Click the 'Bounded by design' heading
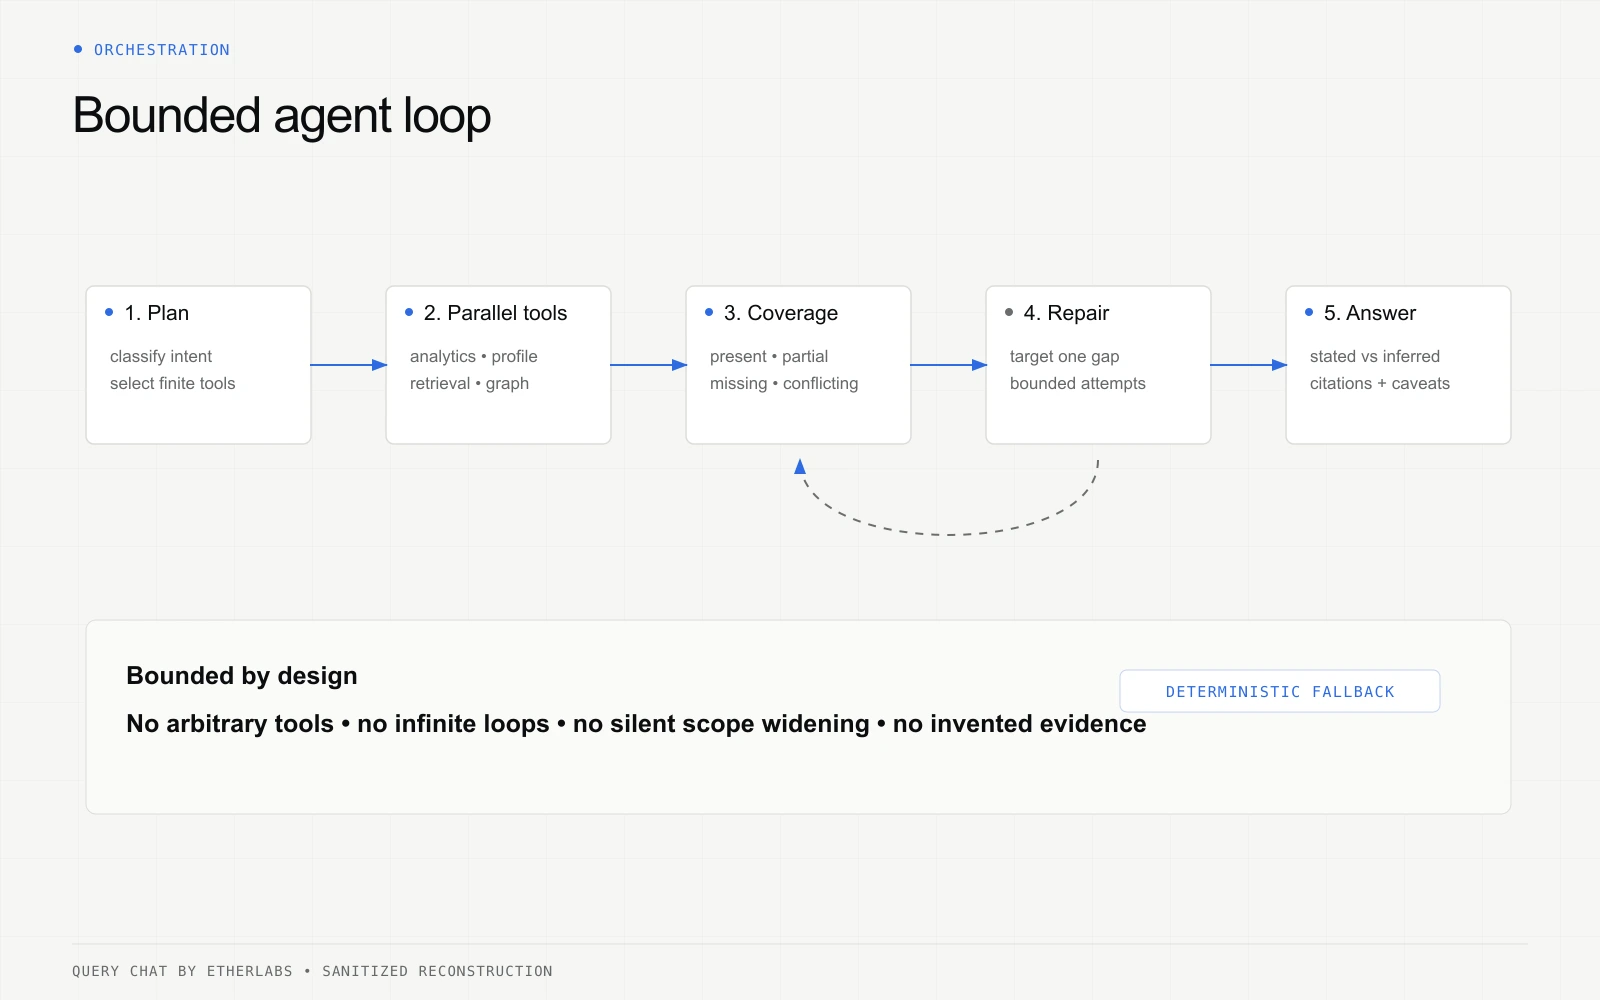1600x1000 pixels. pyautogui.click(x=241, y=676)
